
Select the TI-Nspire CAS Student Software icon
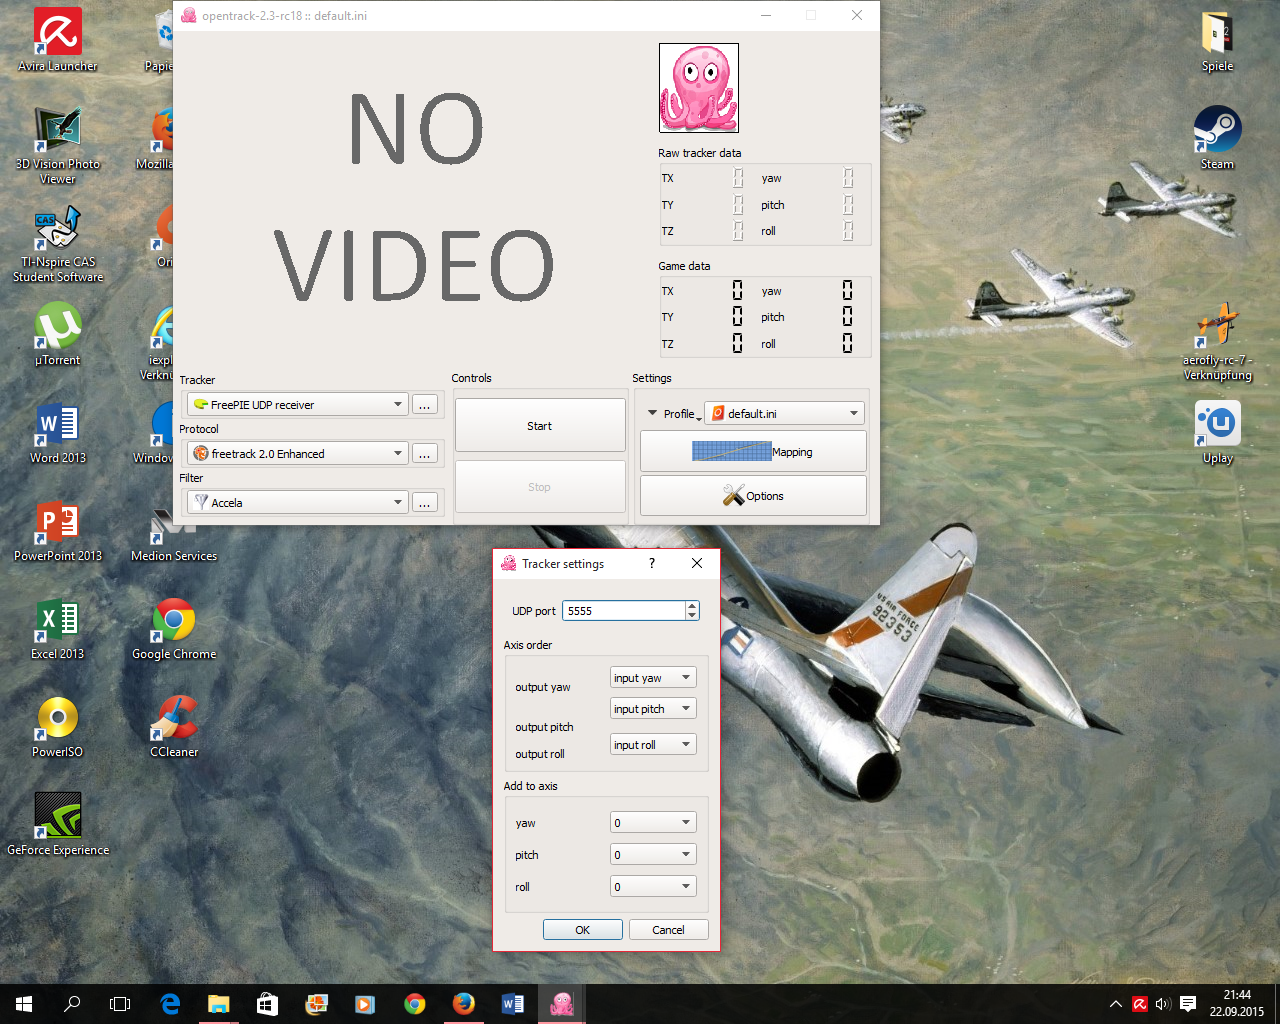click(58, 243)
